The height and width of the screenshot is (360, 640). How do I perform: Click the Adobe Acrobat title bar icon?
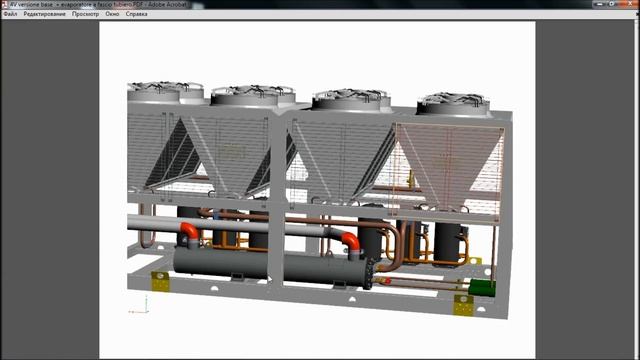(x=5, y=4)
